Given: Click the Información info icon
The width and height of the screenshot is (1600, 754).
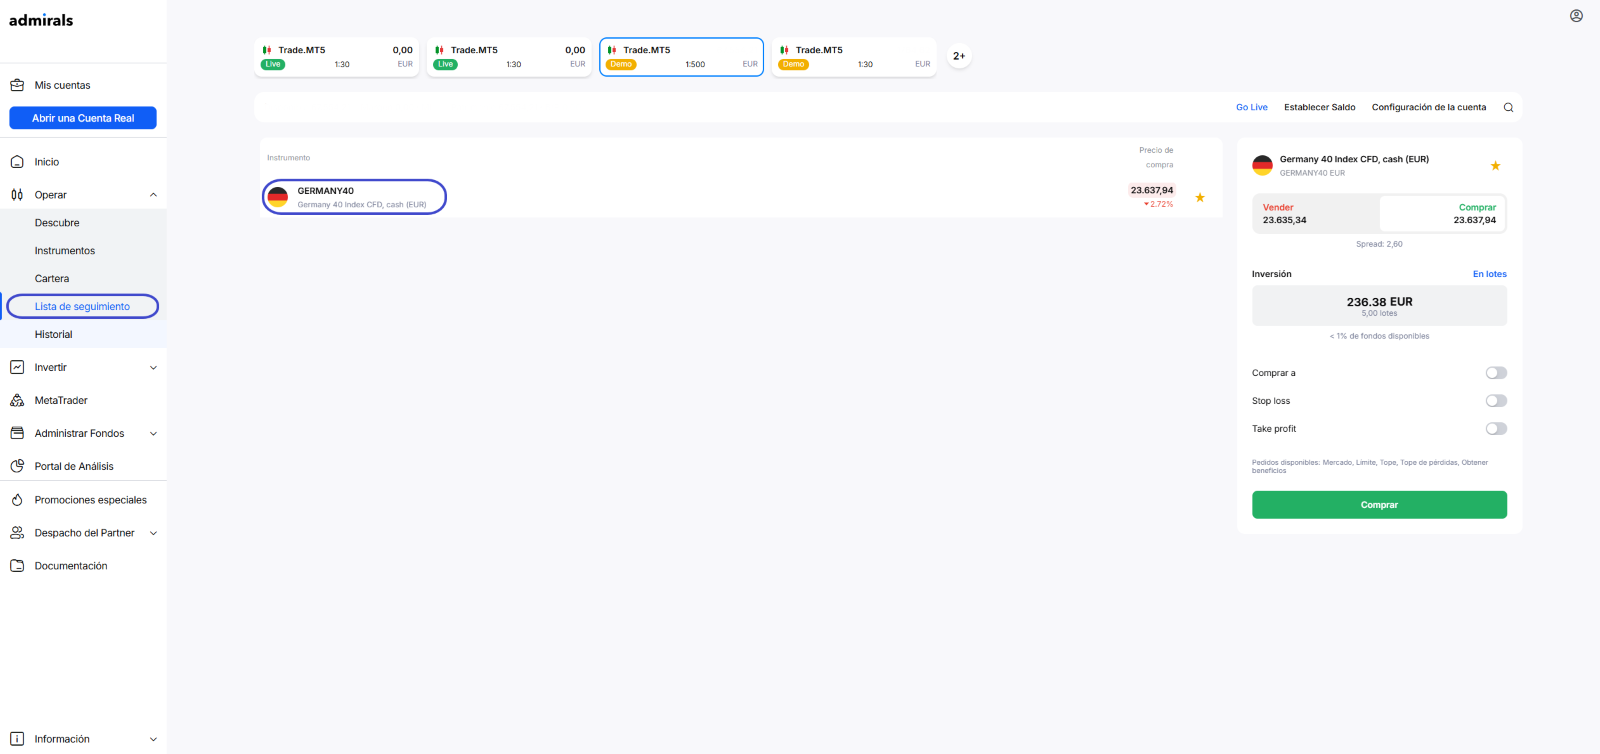Looking at the screenshot, I should 17,739.
